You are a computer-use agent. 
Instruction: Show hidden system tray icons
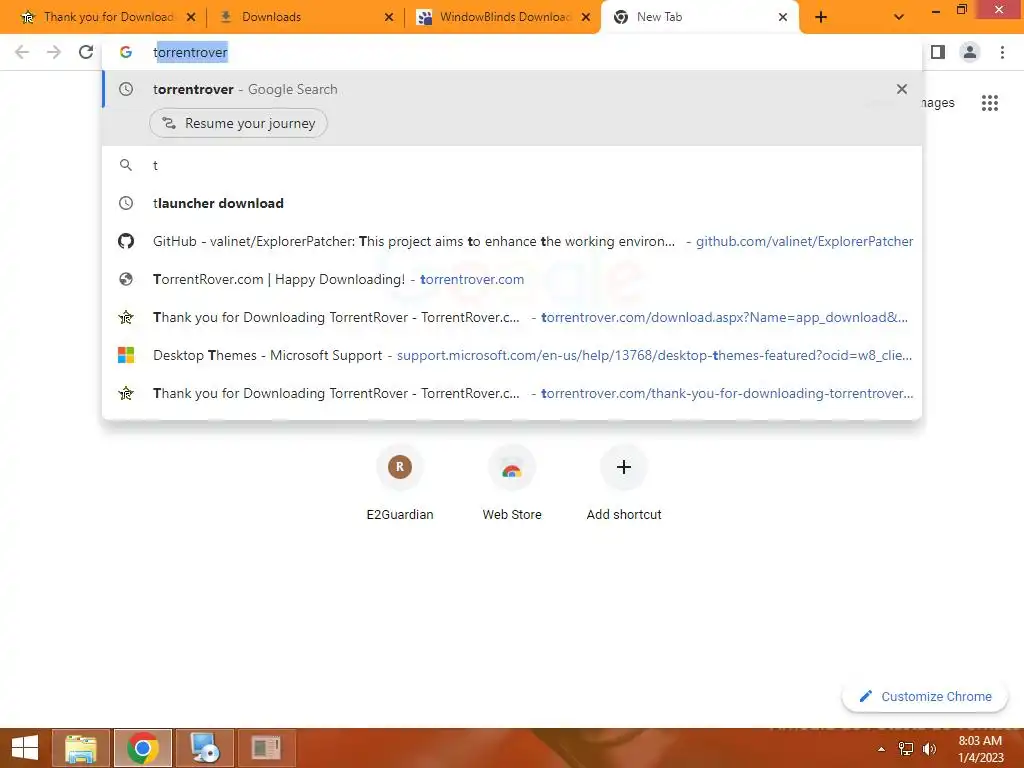[x=881, y=749]
